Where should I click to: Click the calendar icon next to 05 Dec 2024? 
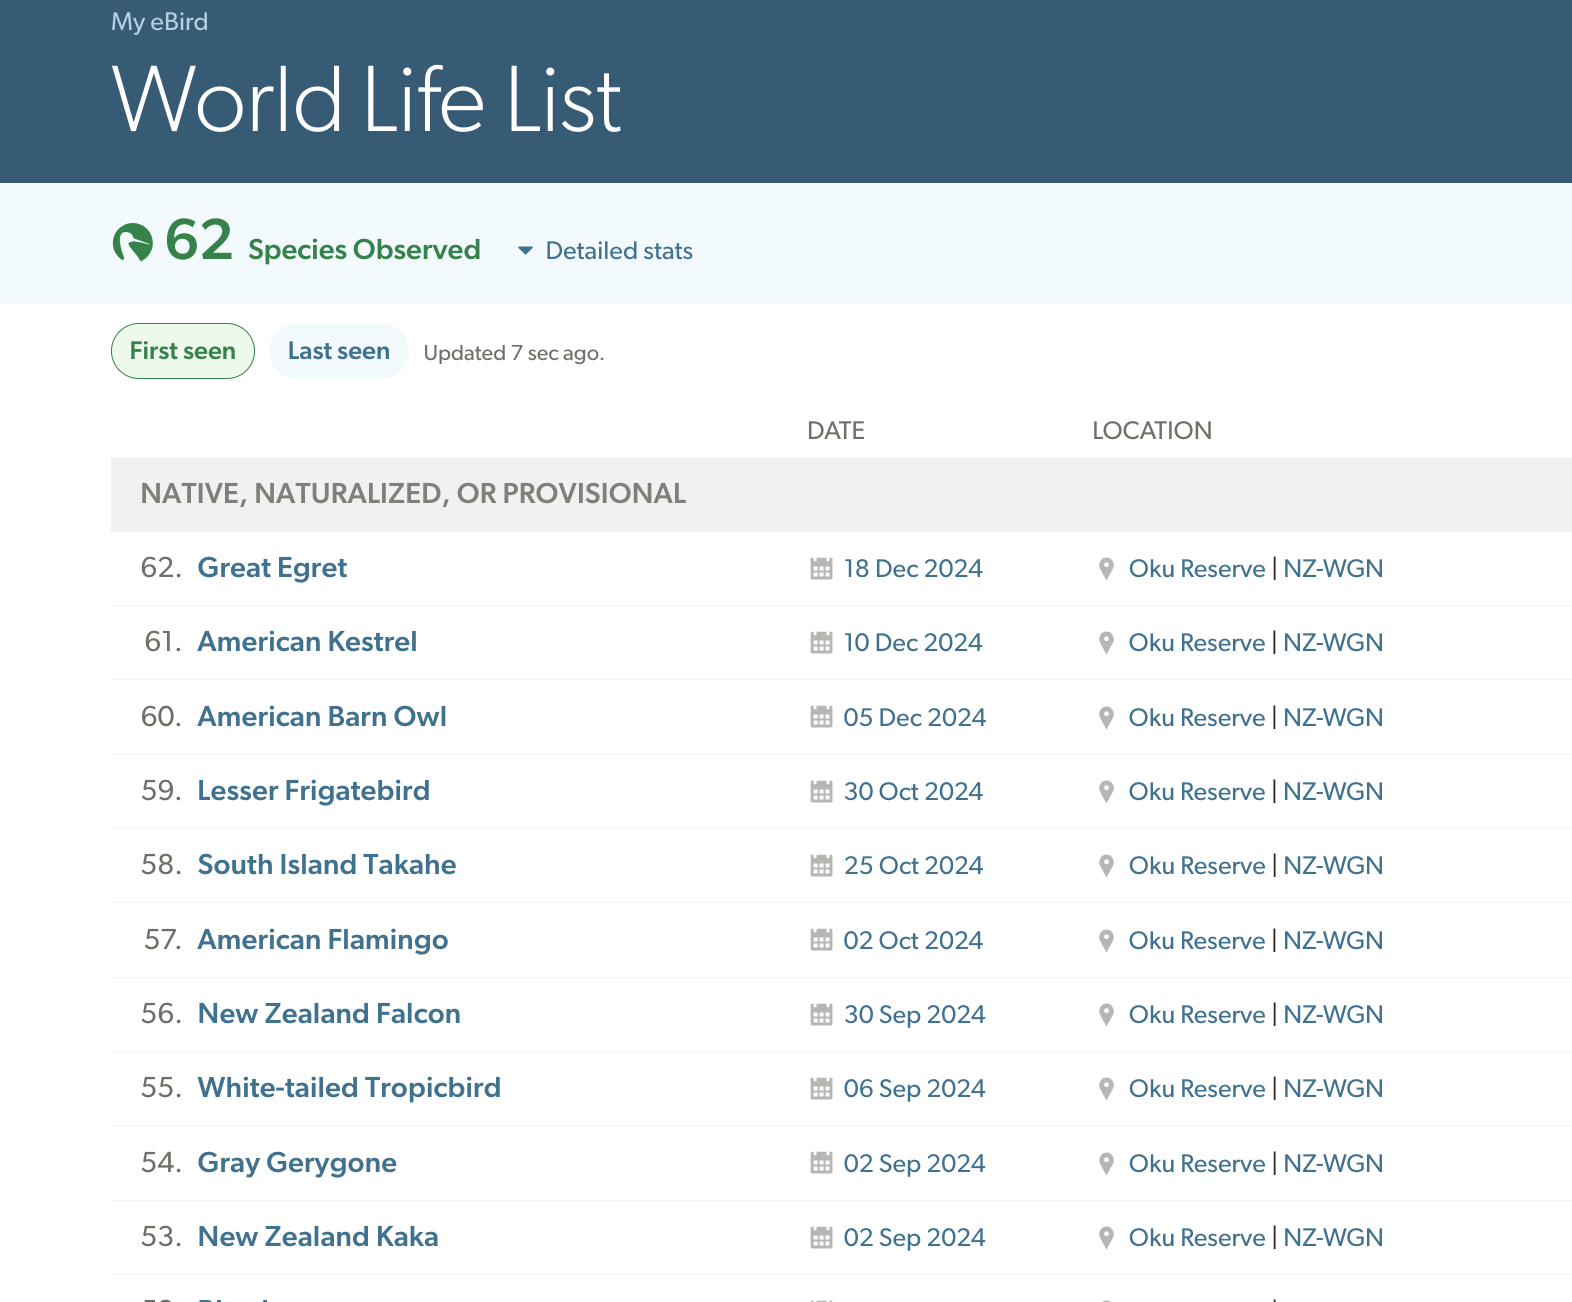click(x=821, y=717)
